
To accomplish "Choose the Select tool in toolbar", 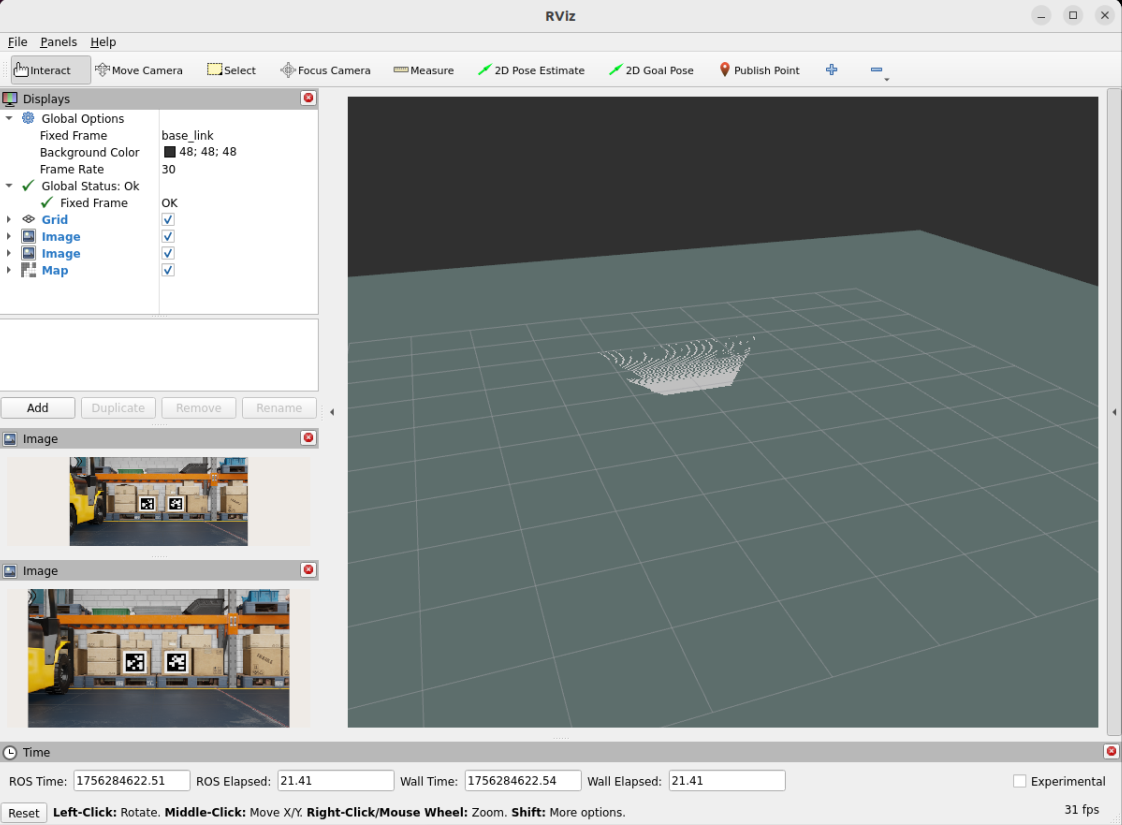I will pyautogui.click(x=231, y=70).
